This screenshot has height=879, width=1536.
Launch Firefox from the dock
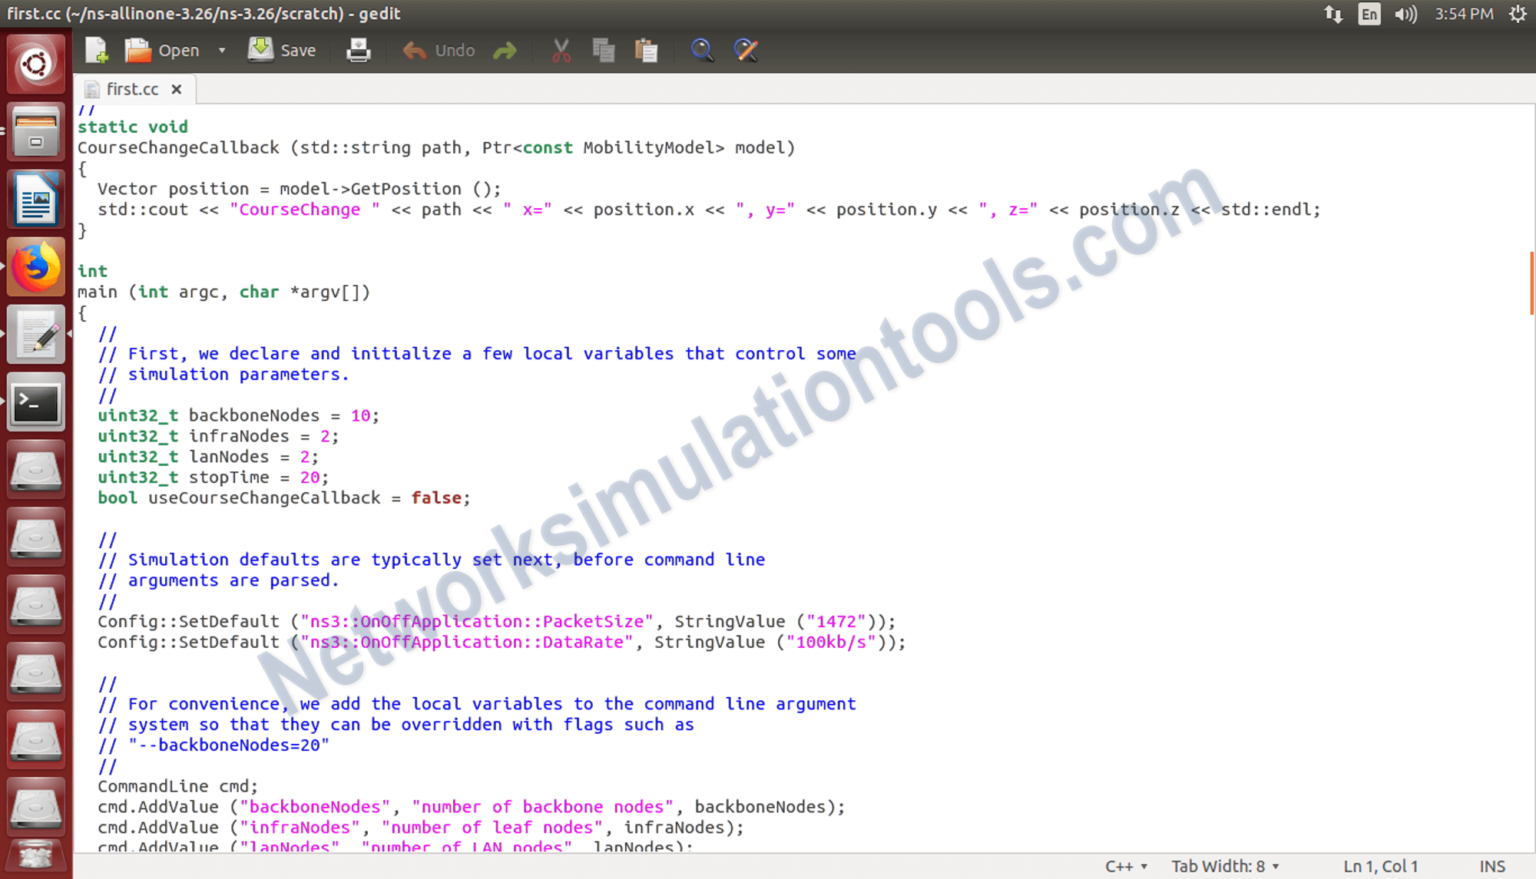[x=35, y=267]
